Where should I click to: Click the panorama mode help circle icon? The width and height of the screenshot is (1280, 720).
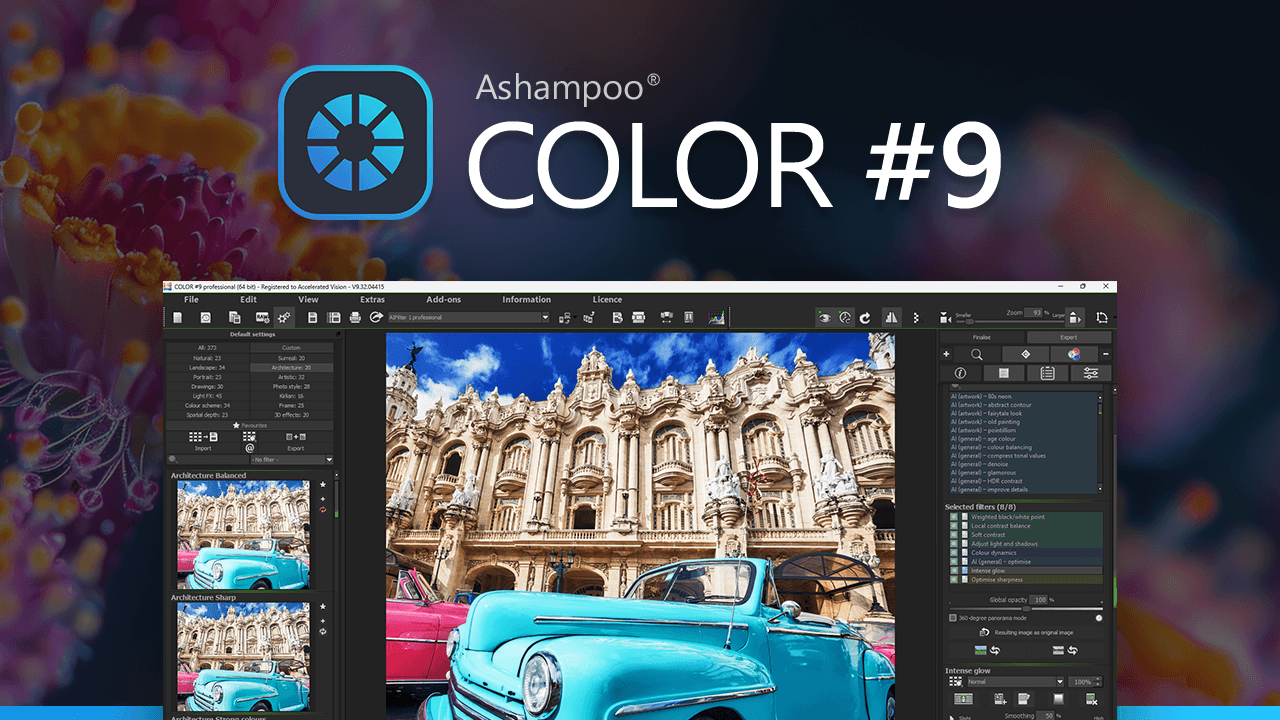click(x=1099, y=618)
